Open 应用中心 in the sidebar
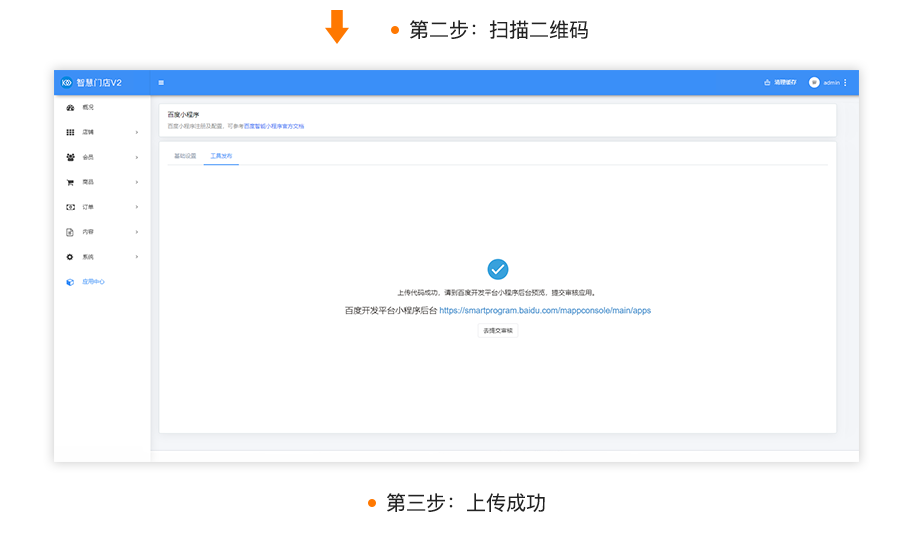 point(93,282)
